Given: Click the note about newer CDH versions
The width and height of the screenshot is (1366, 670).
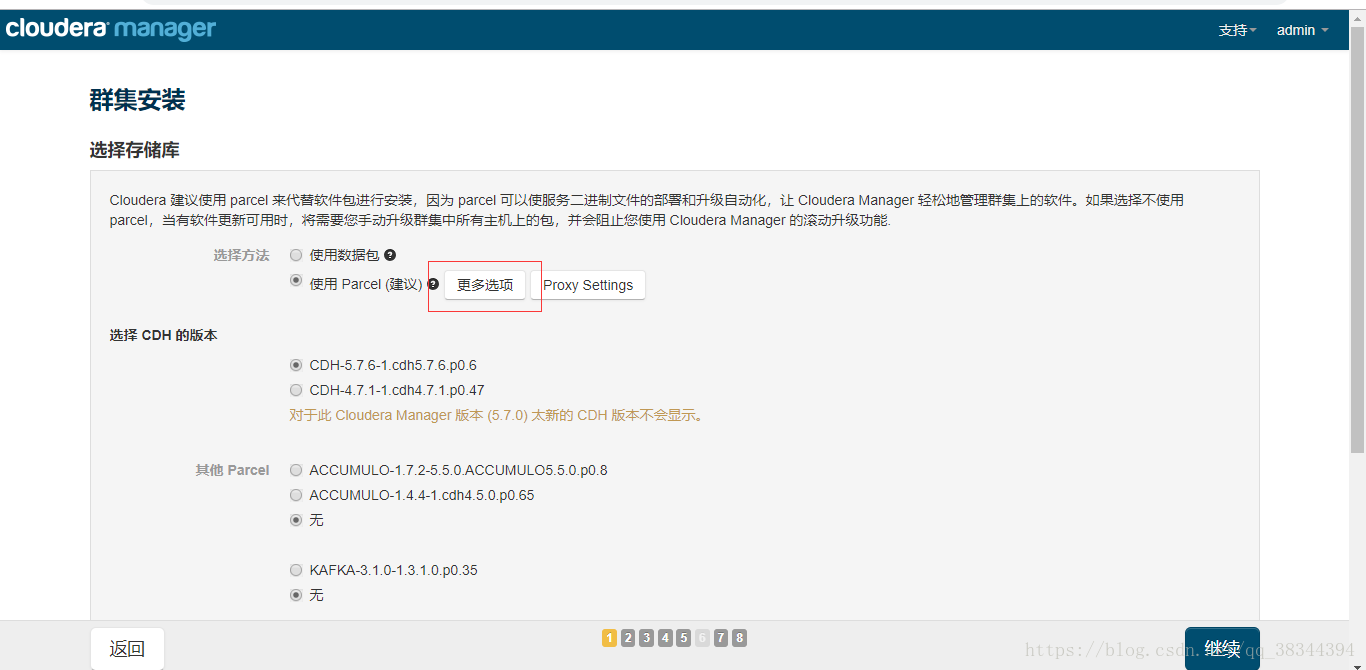Looking at the screenshot, I should tap(498, 415).
